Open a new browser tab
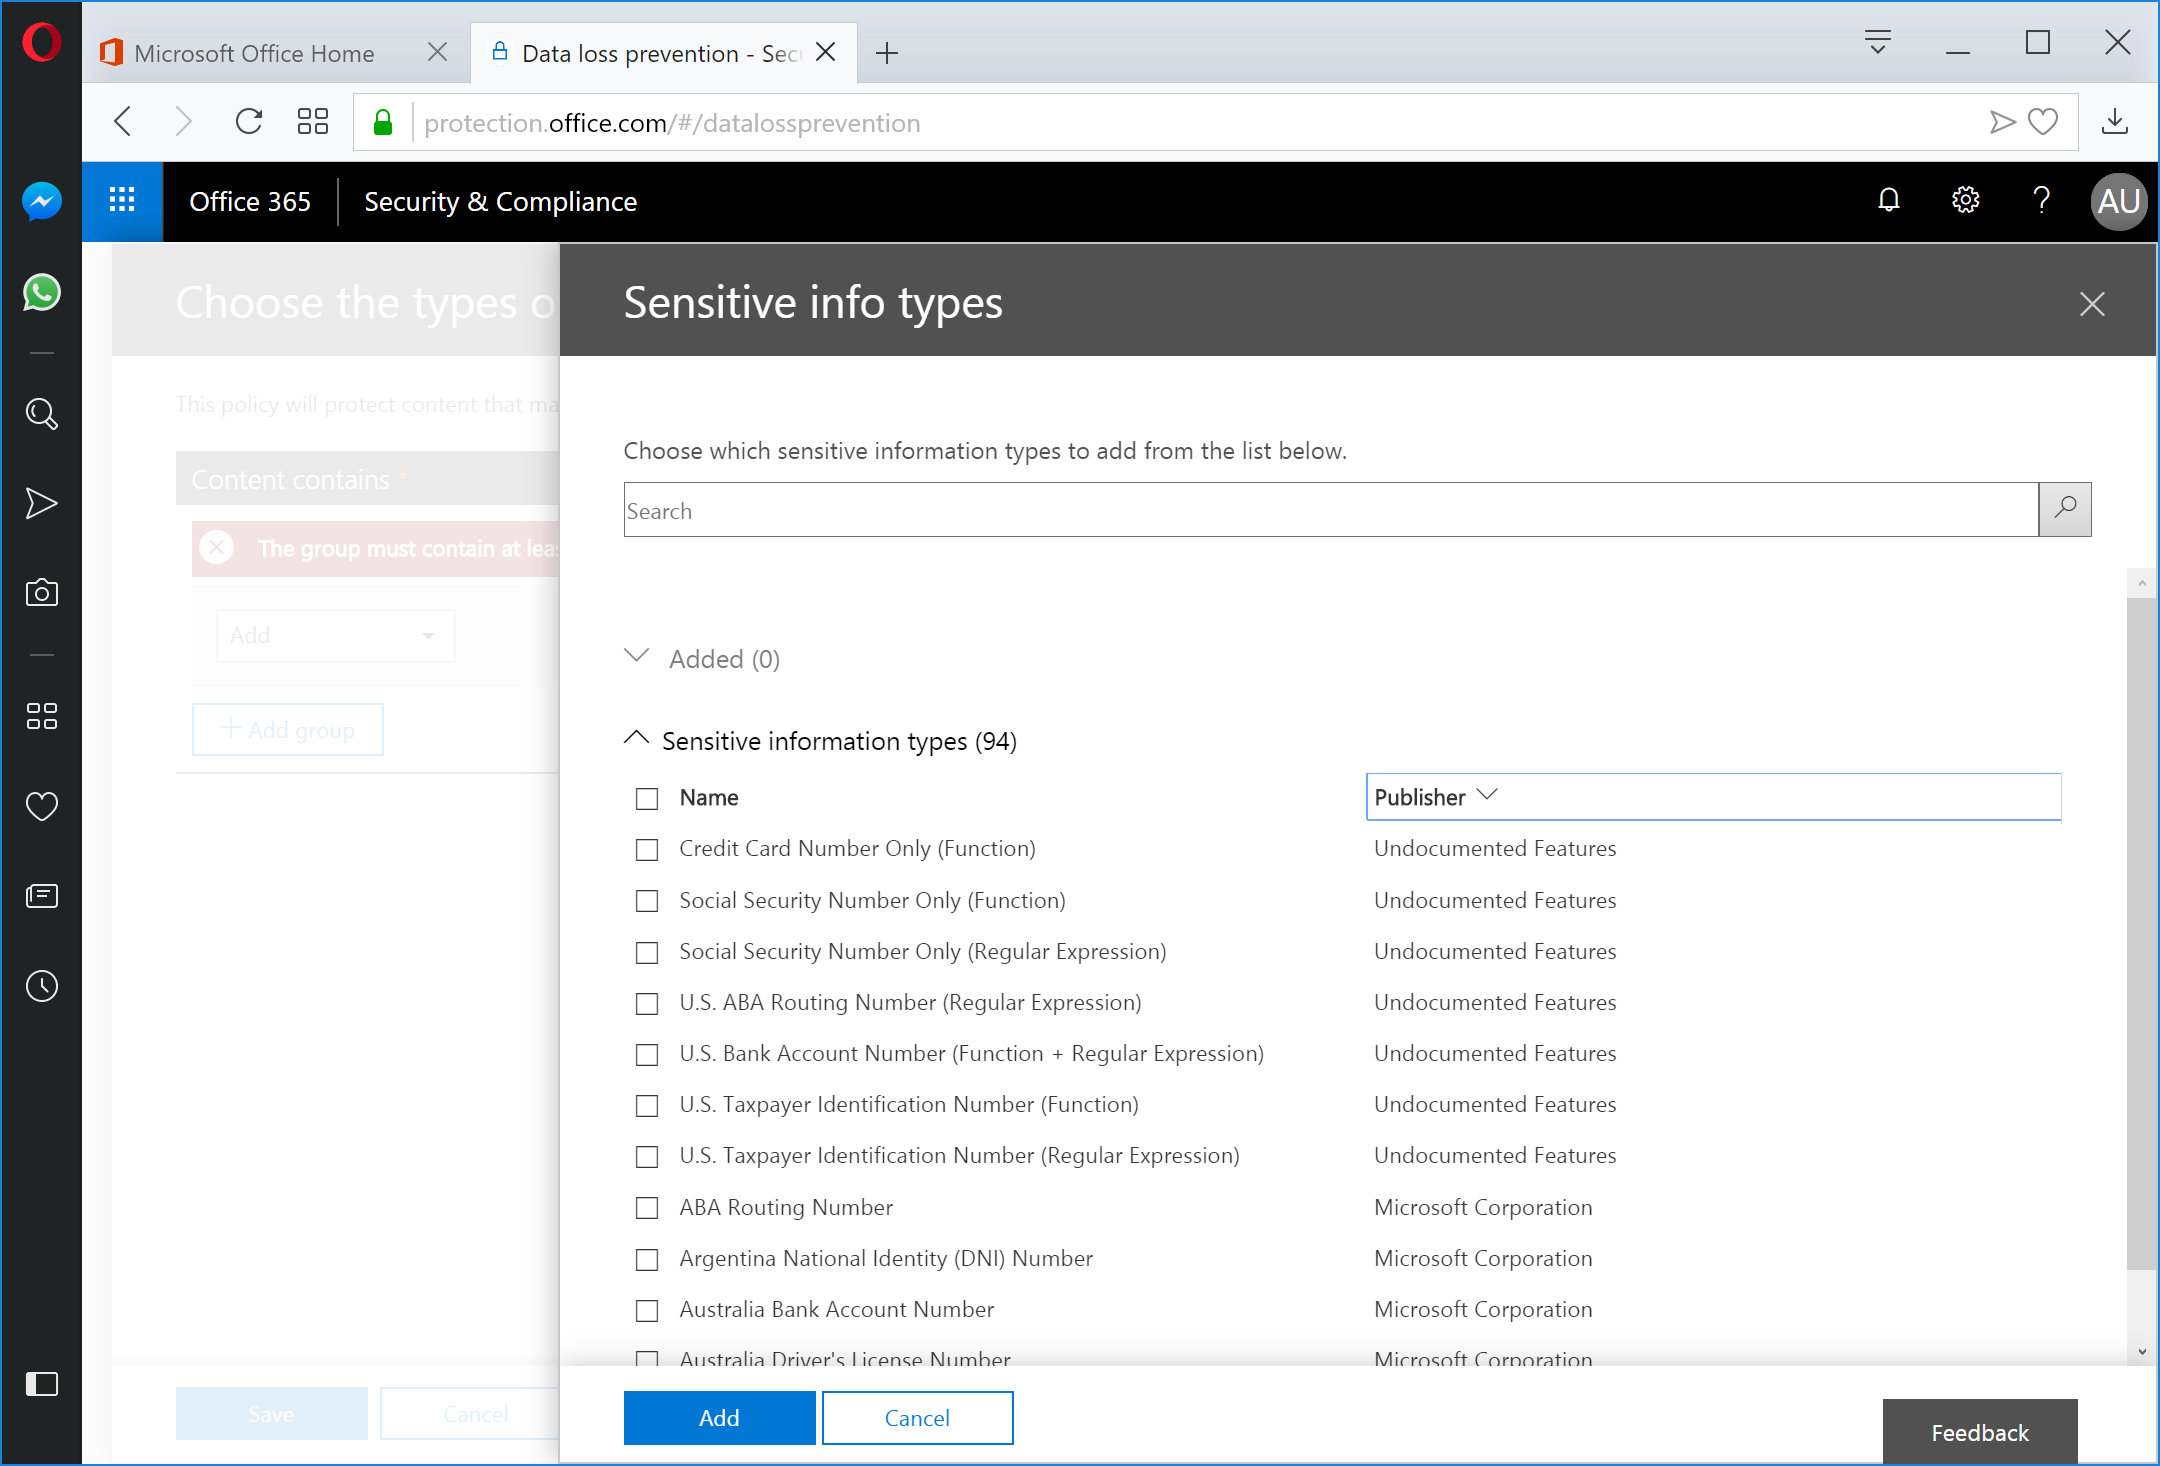Image resolution: width=2160 pixels, height=1466 pixels. click(x=886, y=53)
